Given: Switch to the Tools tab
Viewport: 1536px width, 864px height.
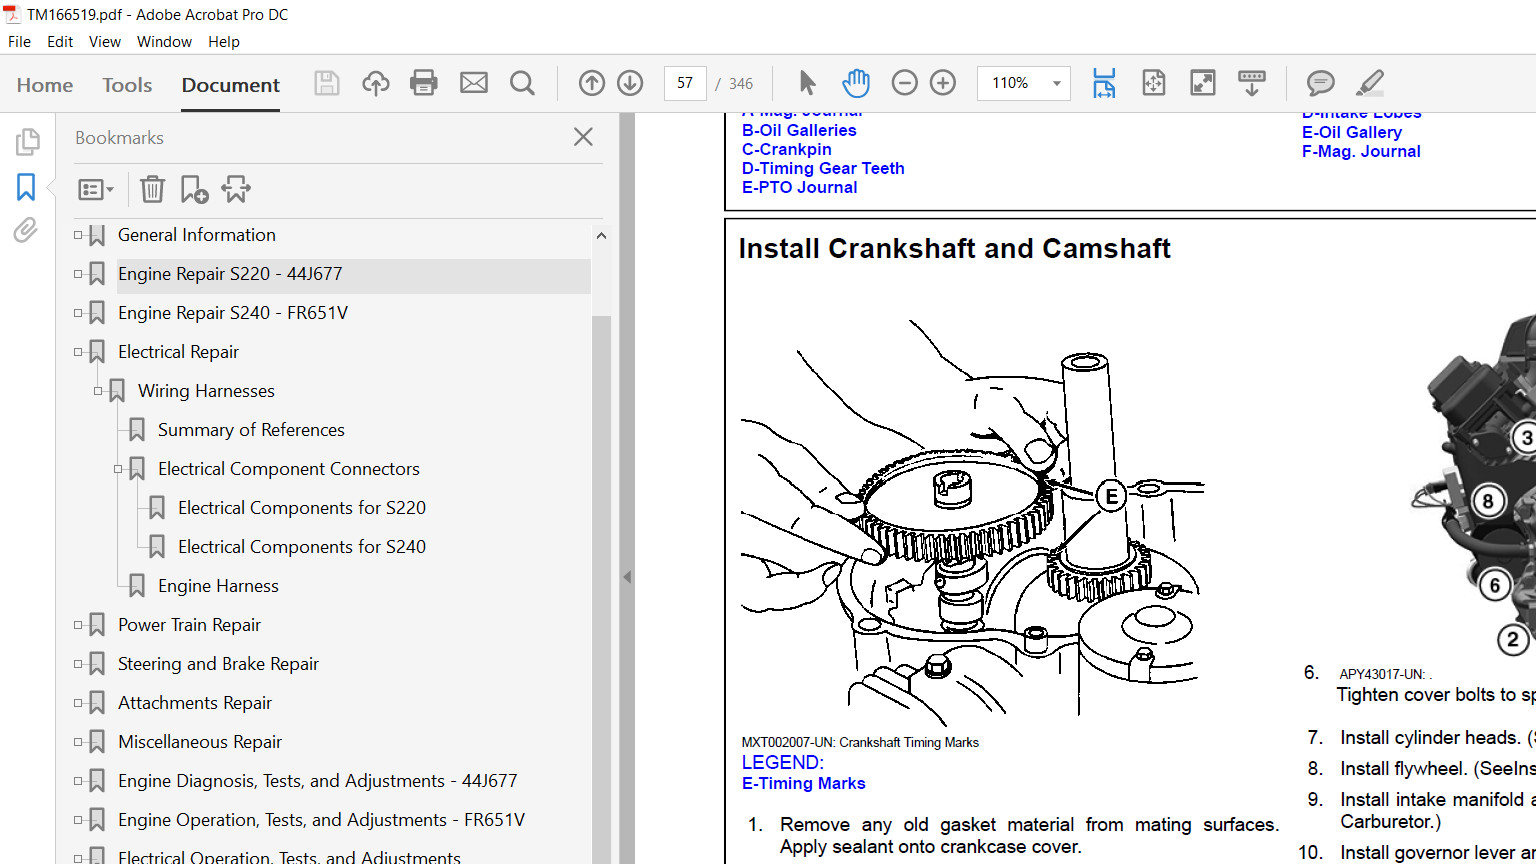Looking at the screenshot, I should (x=127, y=85).
